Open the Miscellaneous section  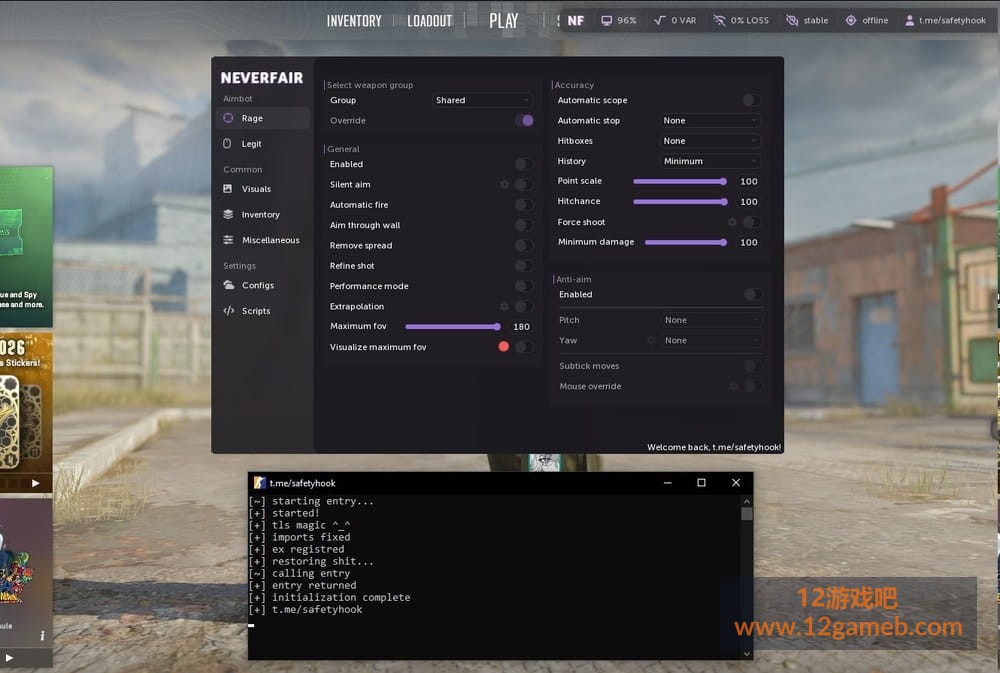coord(263,240)
